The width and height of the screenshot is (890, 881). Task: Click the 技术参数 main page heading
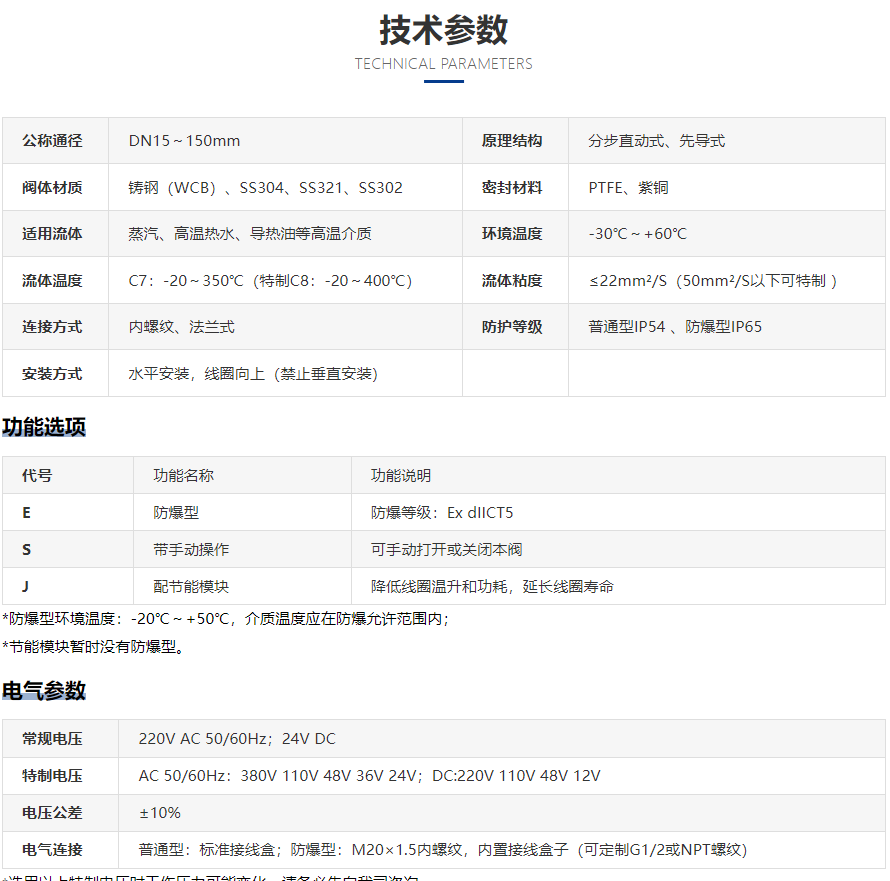(x=443, y=30)
